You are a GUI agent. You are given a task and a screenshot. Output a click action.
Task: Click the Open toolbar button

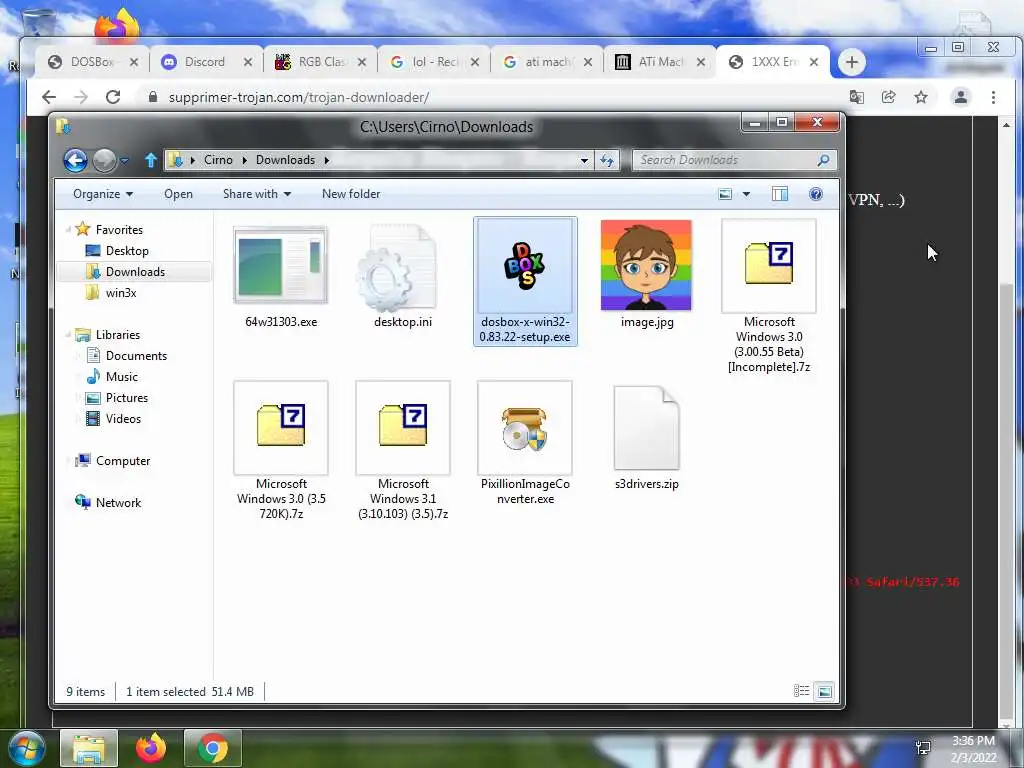pyautogui.click(x=178, y=194)
